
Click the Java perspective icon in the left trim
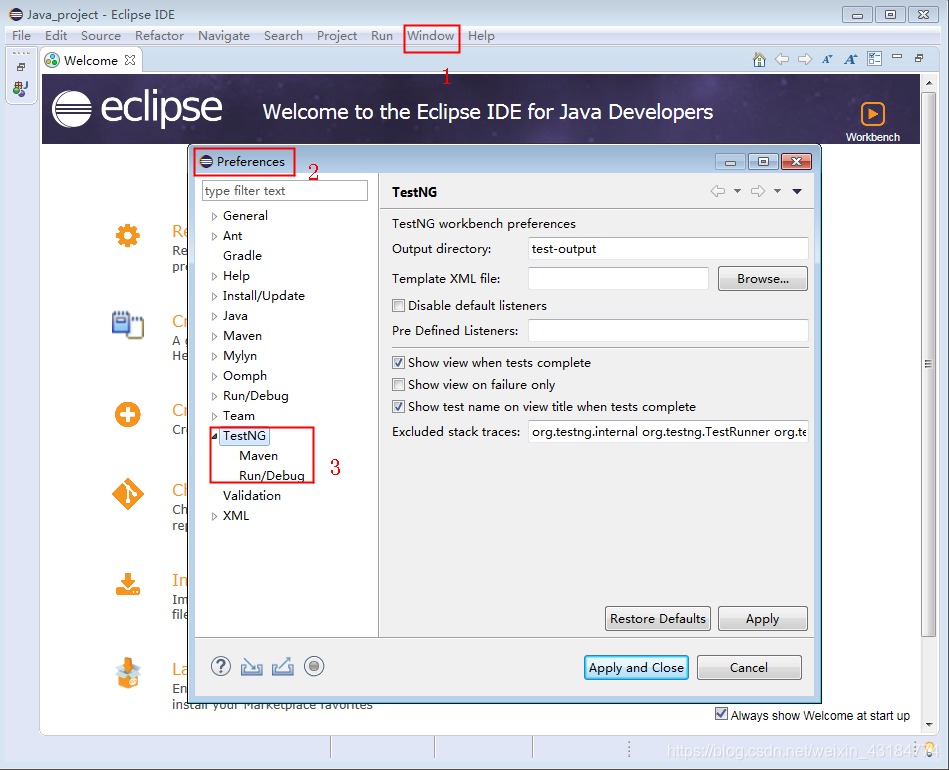point(20,88)
